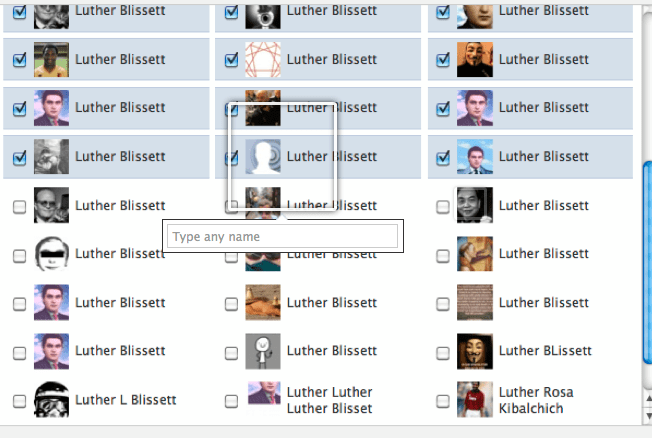
Task: Click Luther L Blissett's helmet avatar
Action: [51, 400]
